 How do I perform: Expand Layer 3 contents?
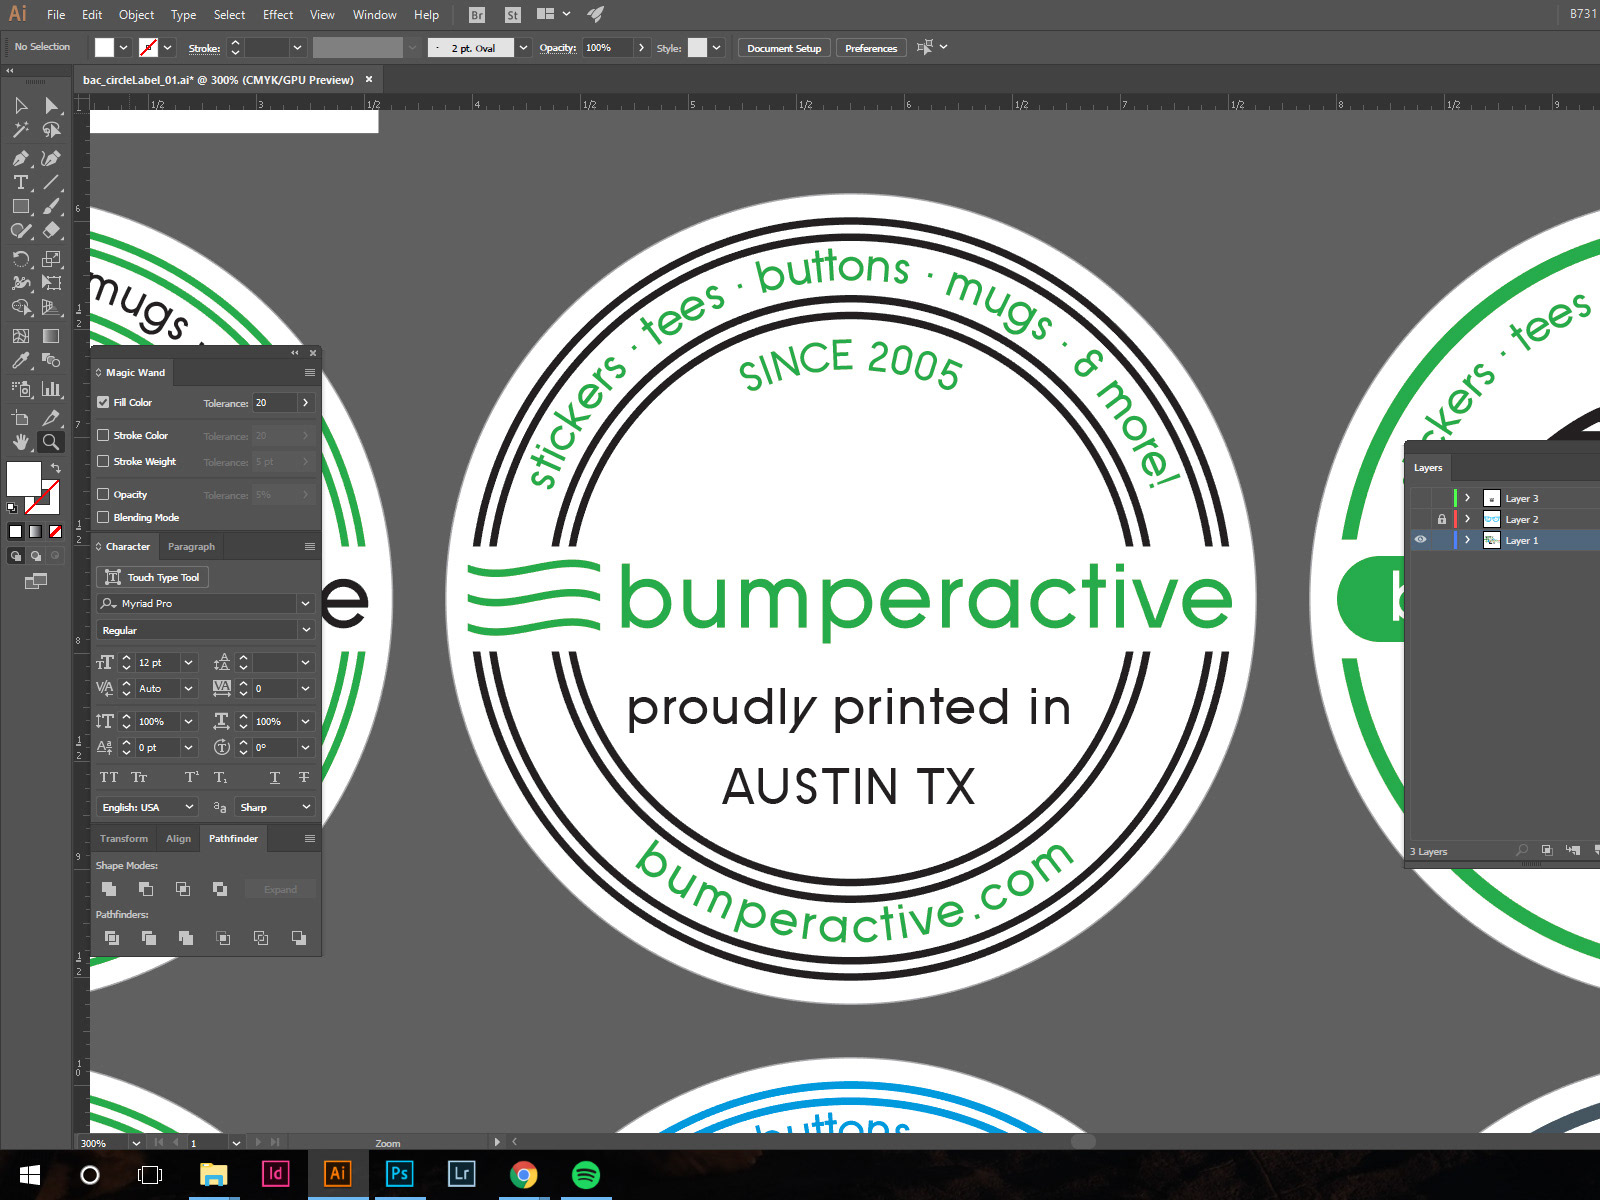(1467, 498)
